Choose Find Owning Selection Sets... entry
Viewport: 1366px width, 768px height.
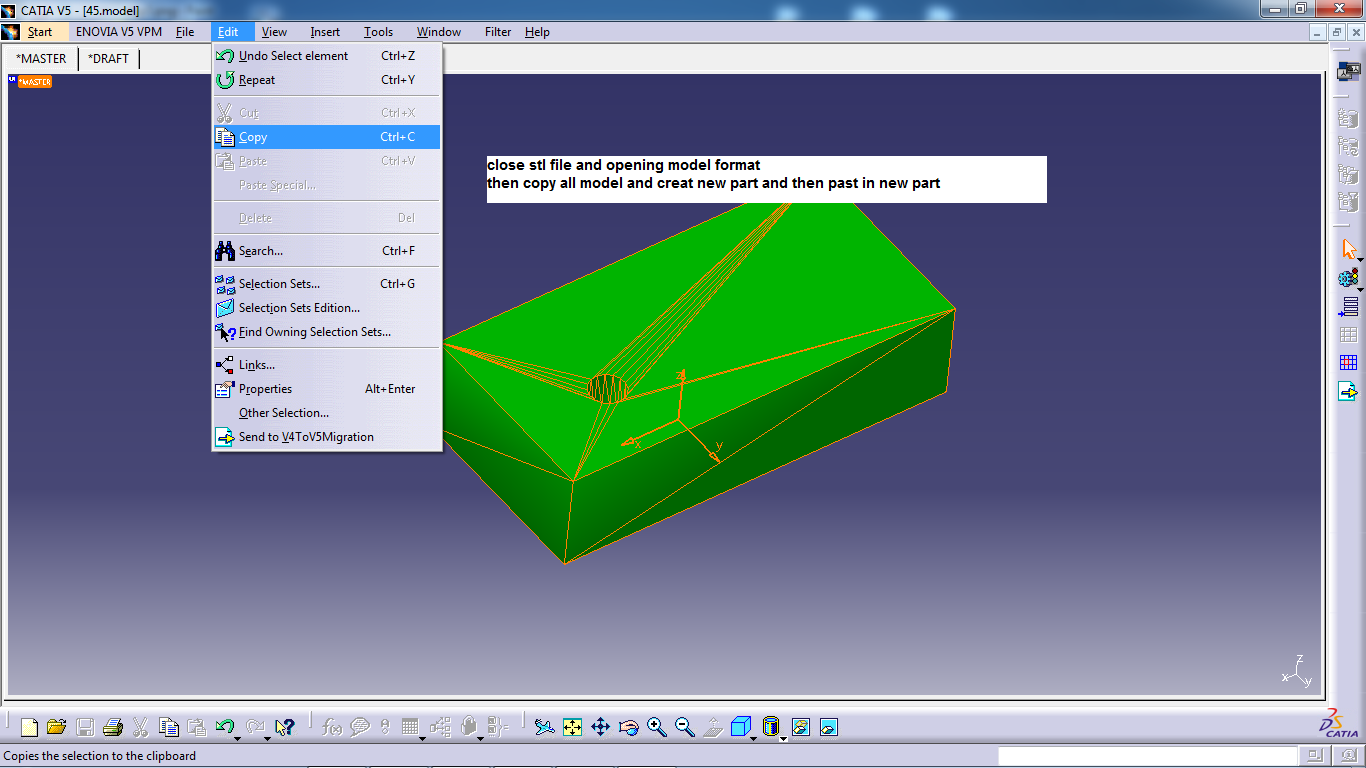(326, 332)
